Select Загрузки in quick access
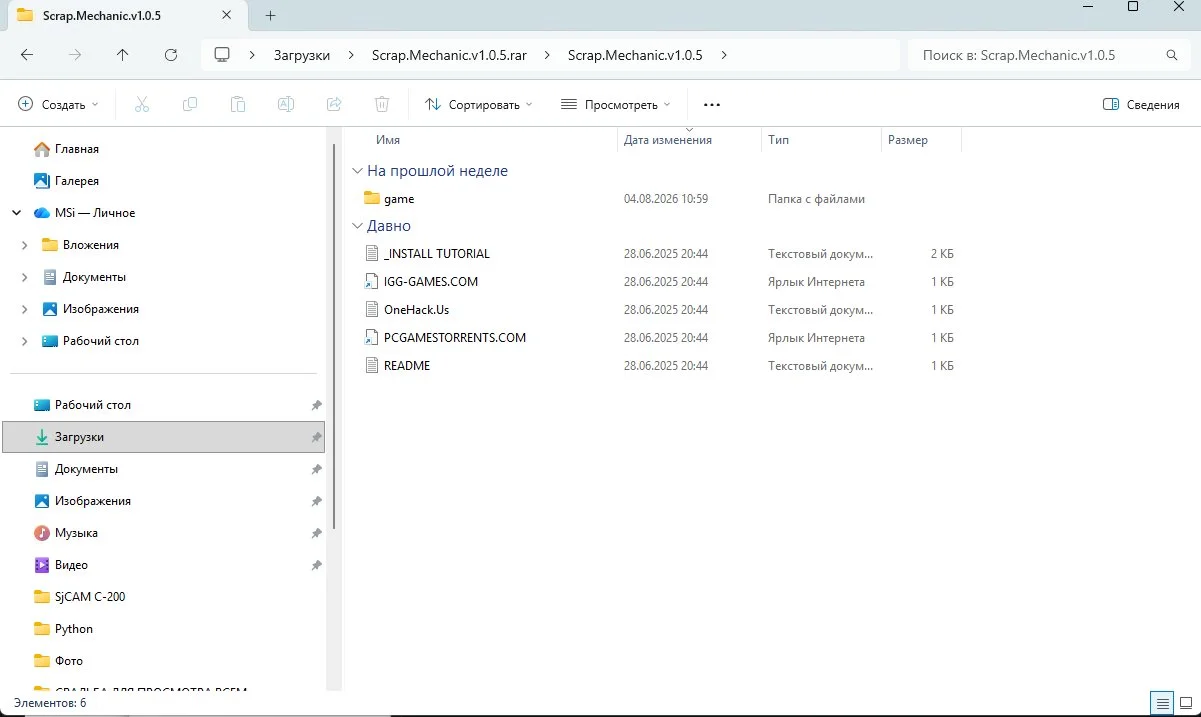 point(163,437)
